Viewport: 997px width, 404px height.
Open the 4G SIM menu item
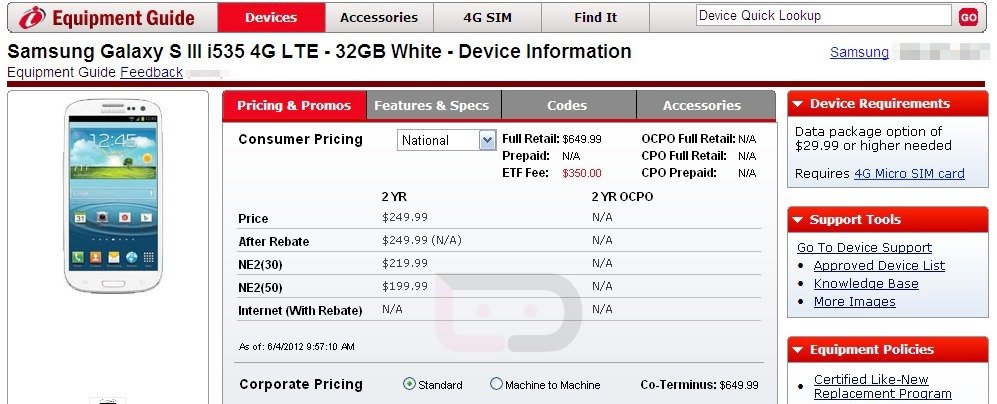pyautogui.click(x=487, y=17)
